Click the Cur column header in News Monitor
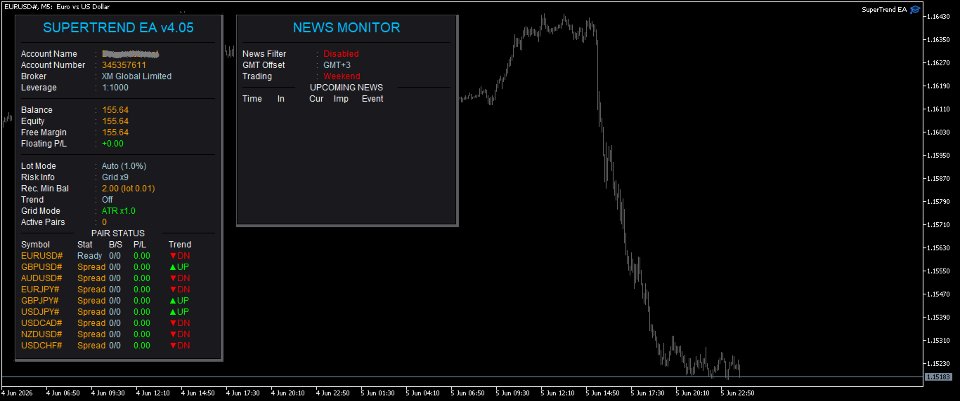Viewport: 960px width, 401px height. 316,99
